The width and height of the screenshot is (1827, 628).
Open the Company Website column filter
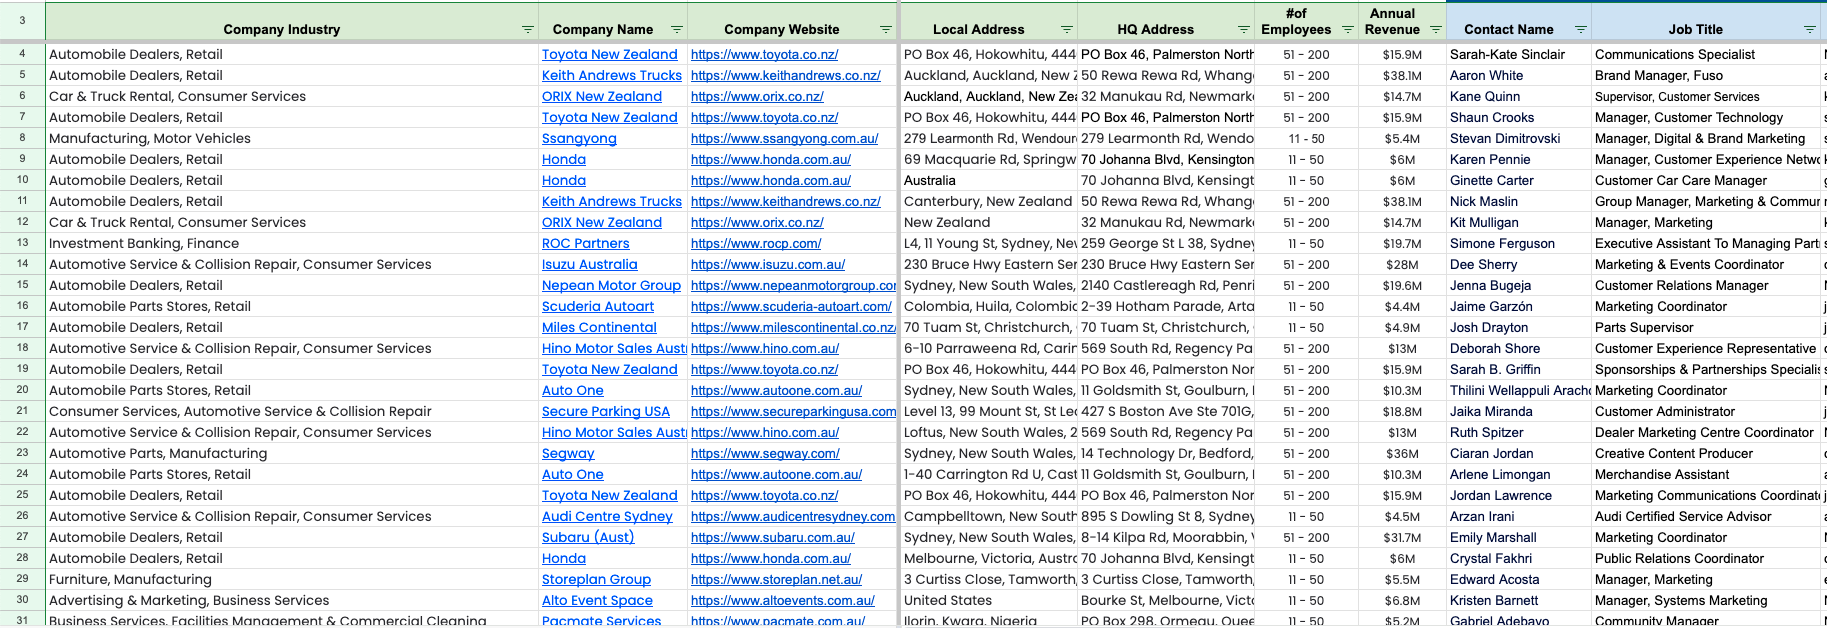pyautogui.click(x=885, y=30)
